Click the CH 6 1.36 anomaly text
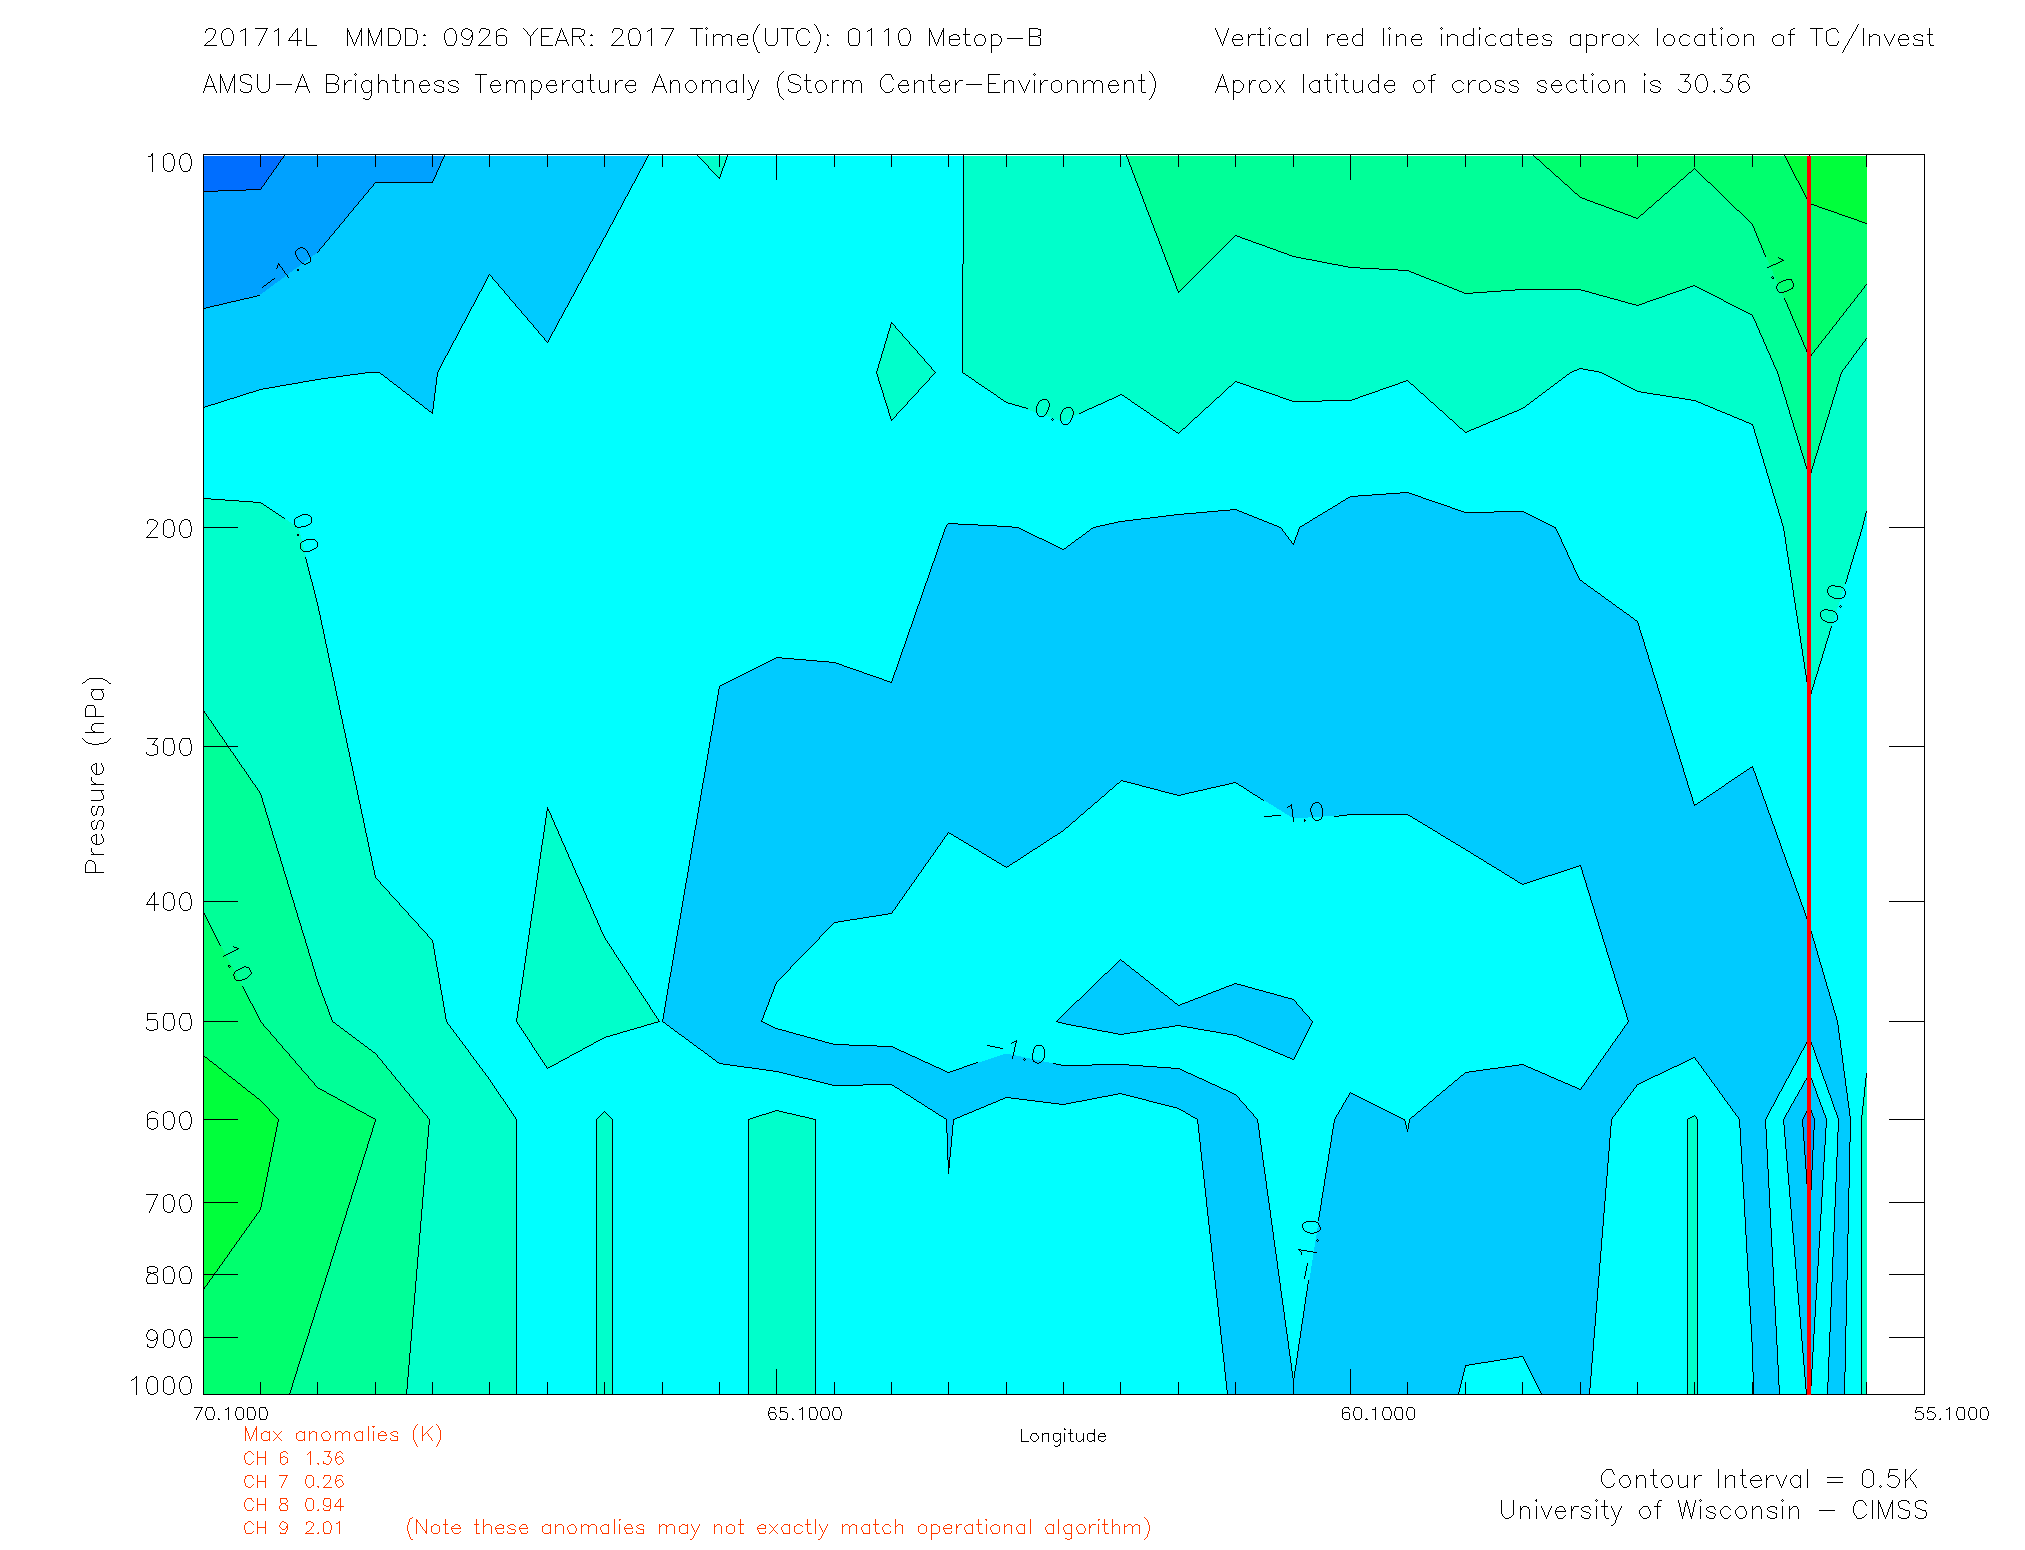2025x1550 pixels. coord(293,1458)
